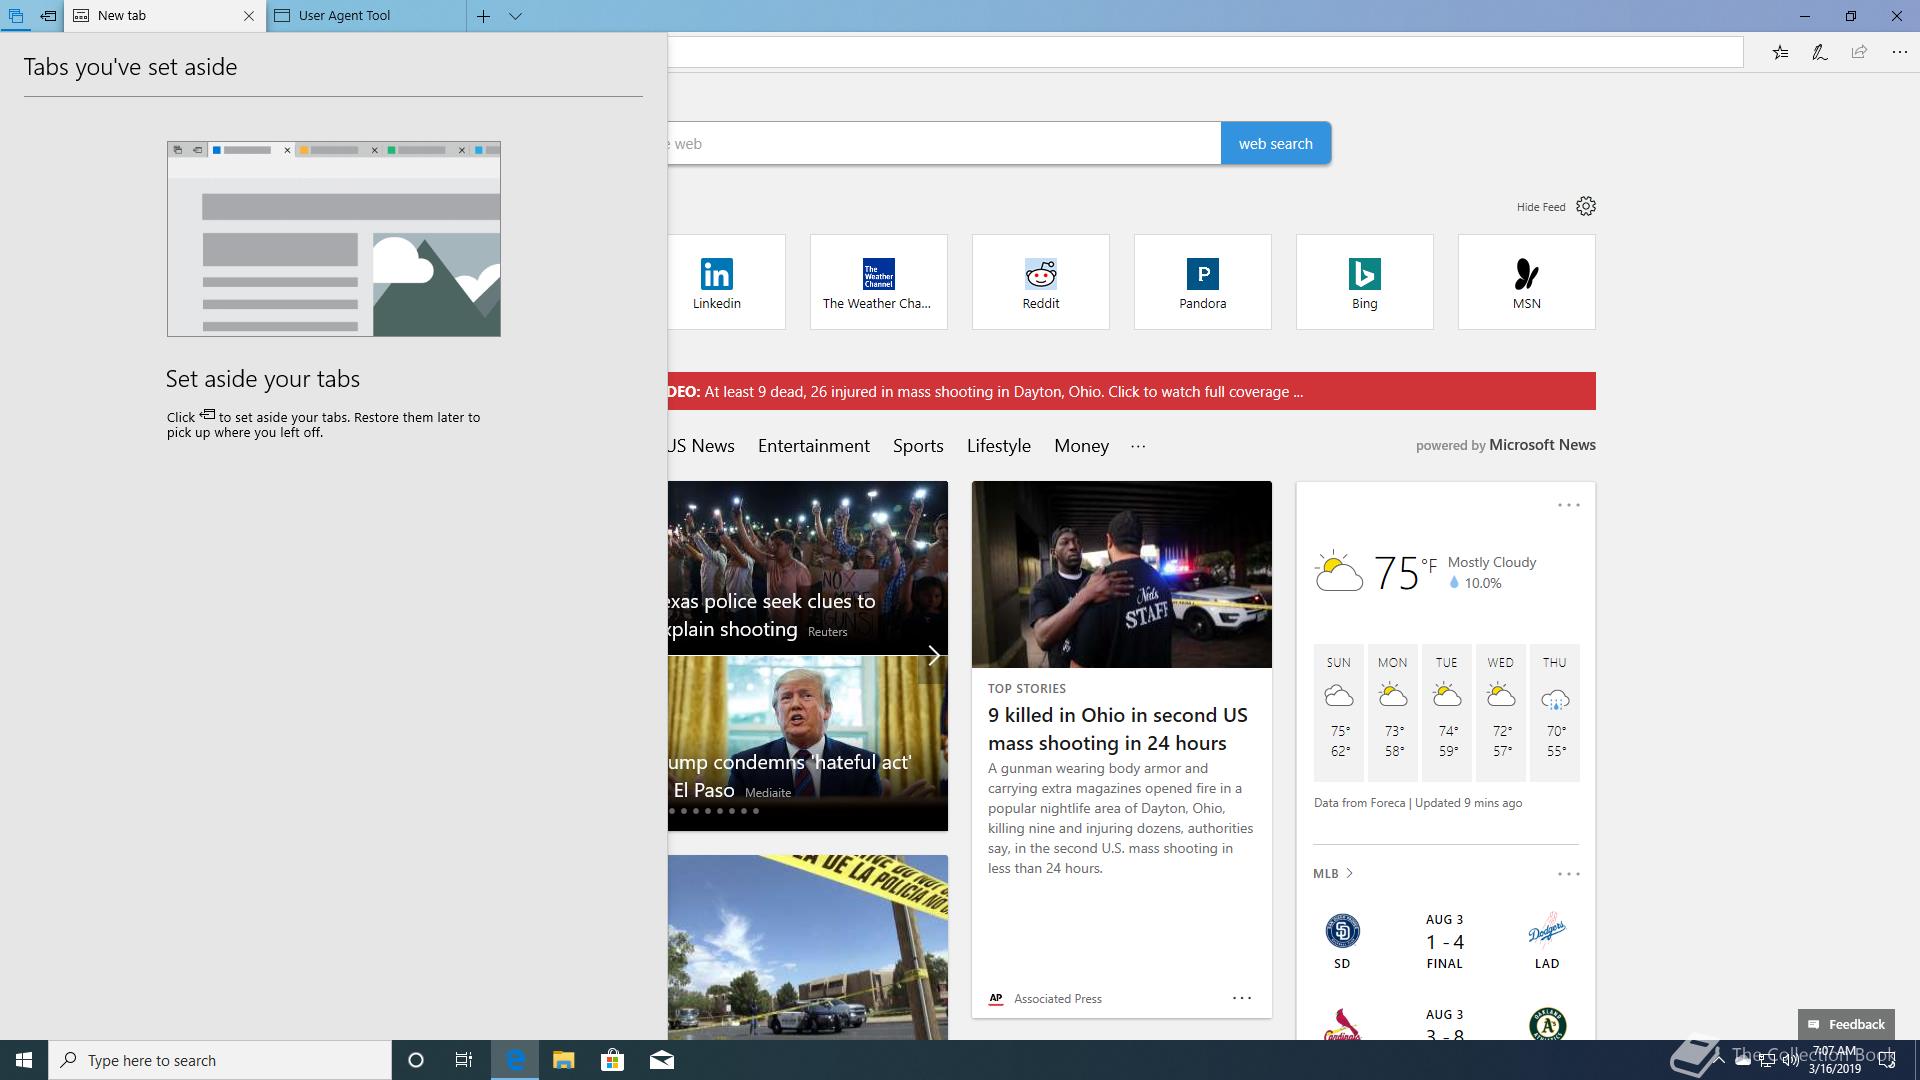The height and width of the screenshot is (1080, 1920).
Task: Open the Bing top site tile
Action: tap(1365, 282)
